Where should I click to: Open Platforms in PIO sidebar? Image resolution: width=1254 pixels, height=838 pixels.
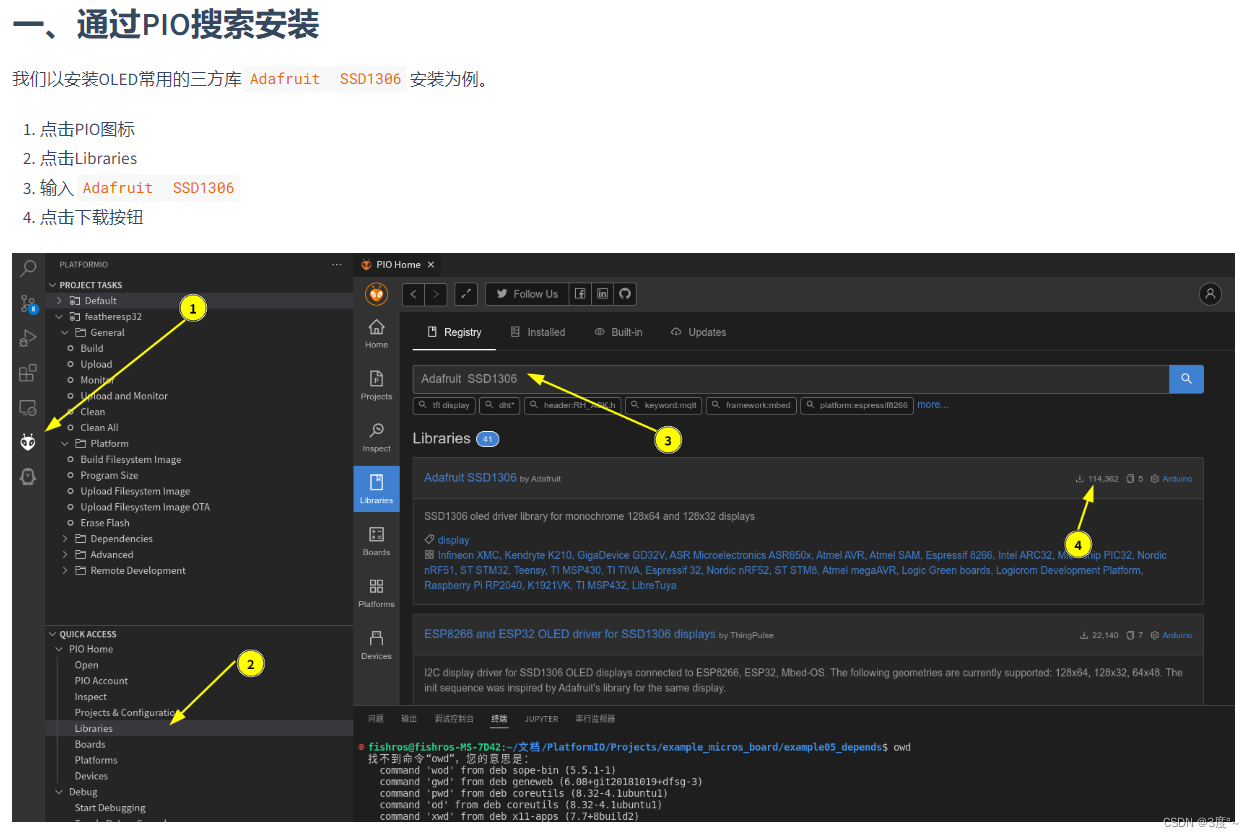coord(376,594)
